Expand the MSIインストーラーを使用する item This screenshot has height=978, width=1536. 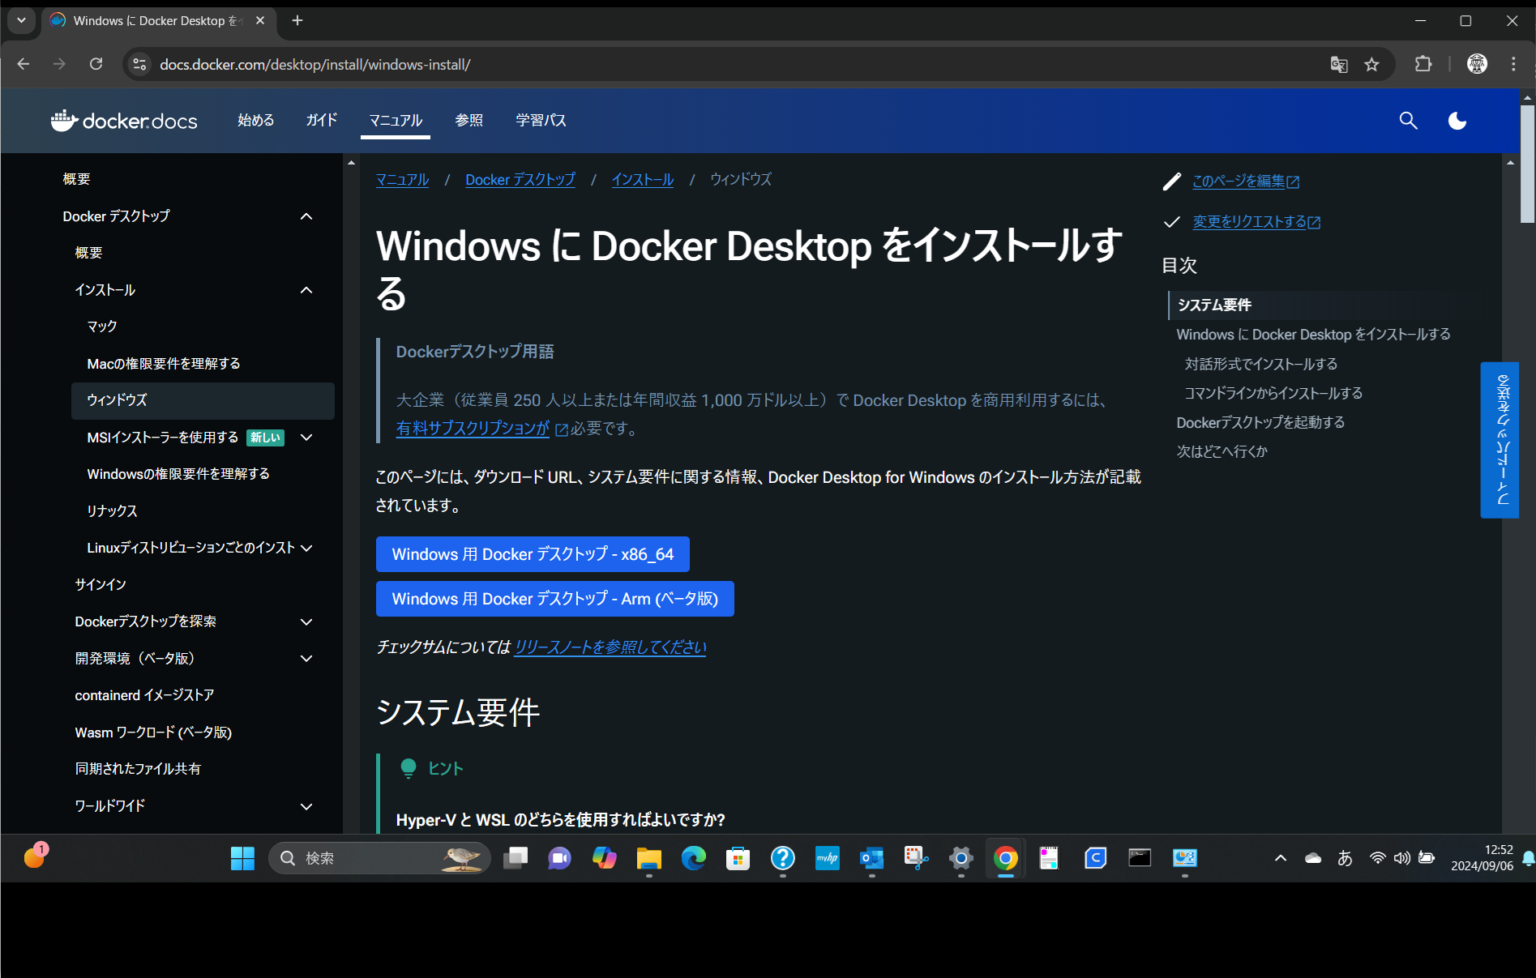306,437
